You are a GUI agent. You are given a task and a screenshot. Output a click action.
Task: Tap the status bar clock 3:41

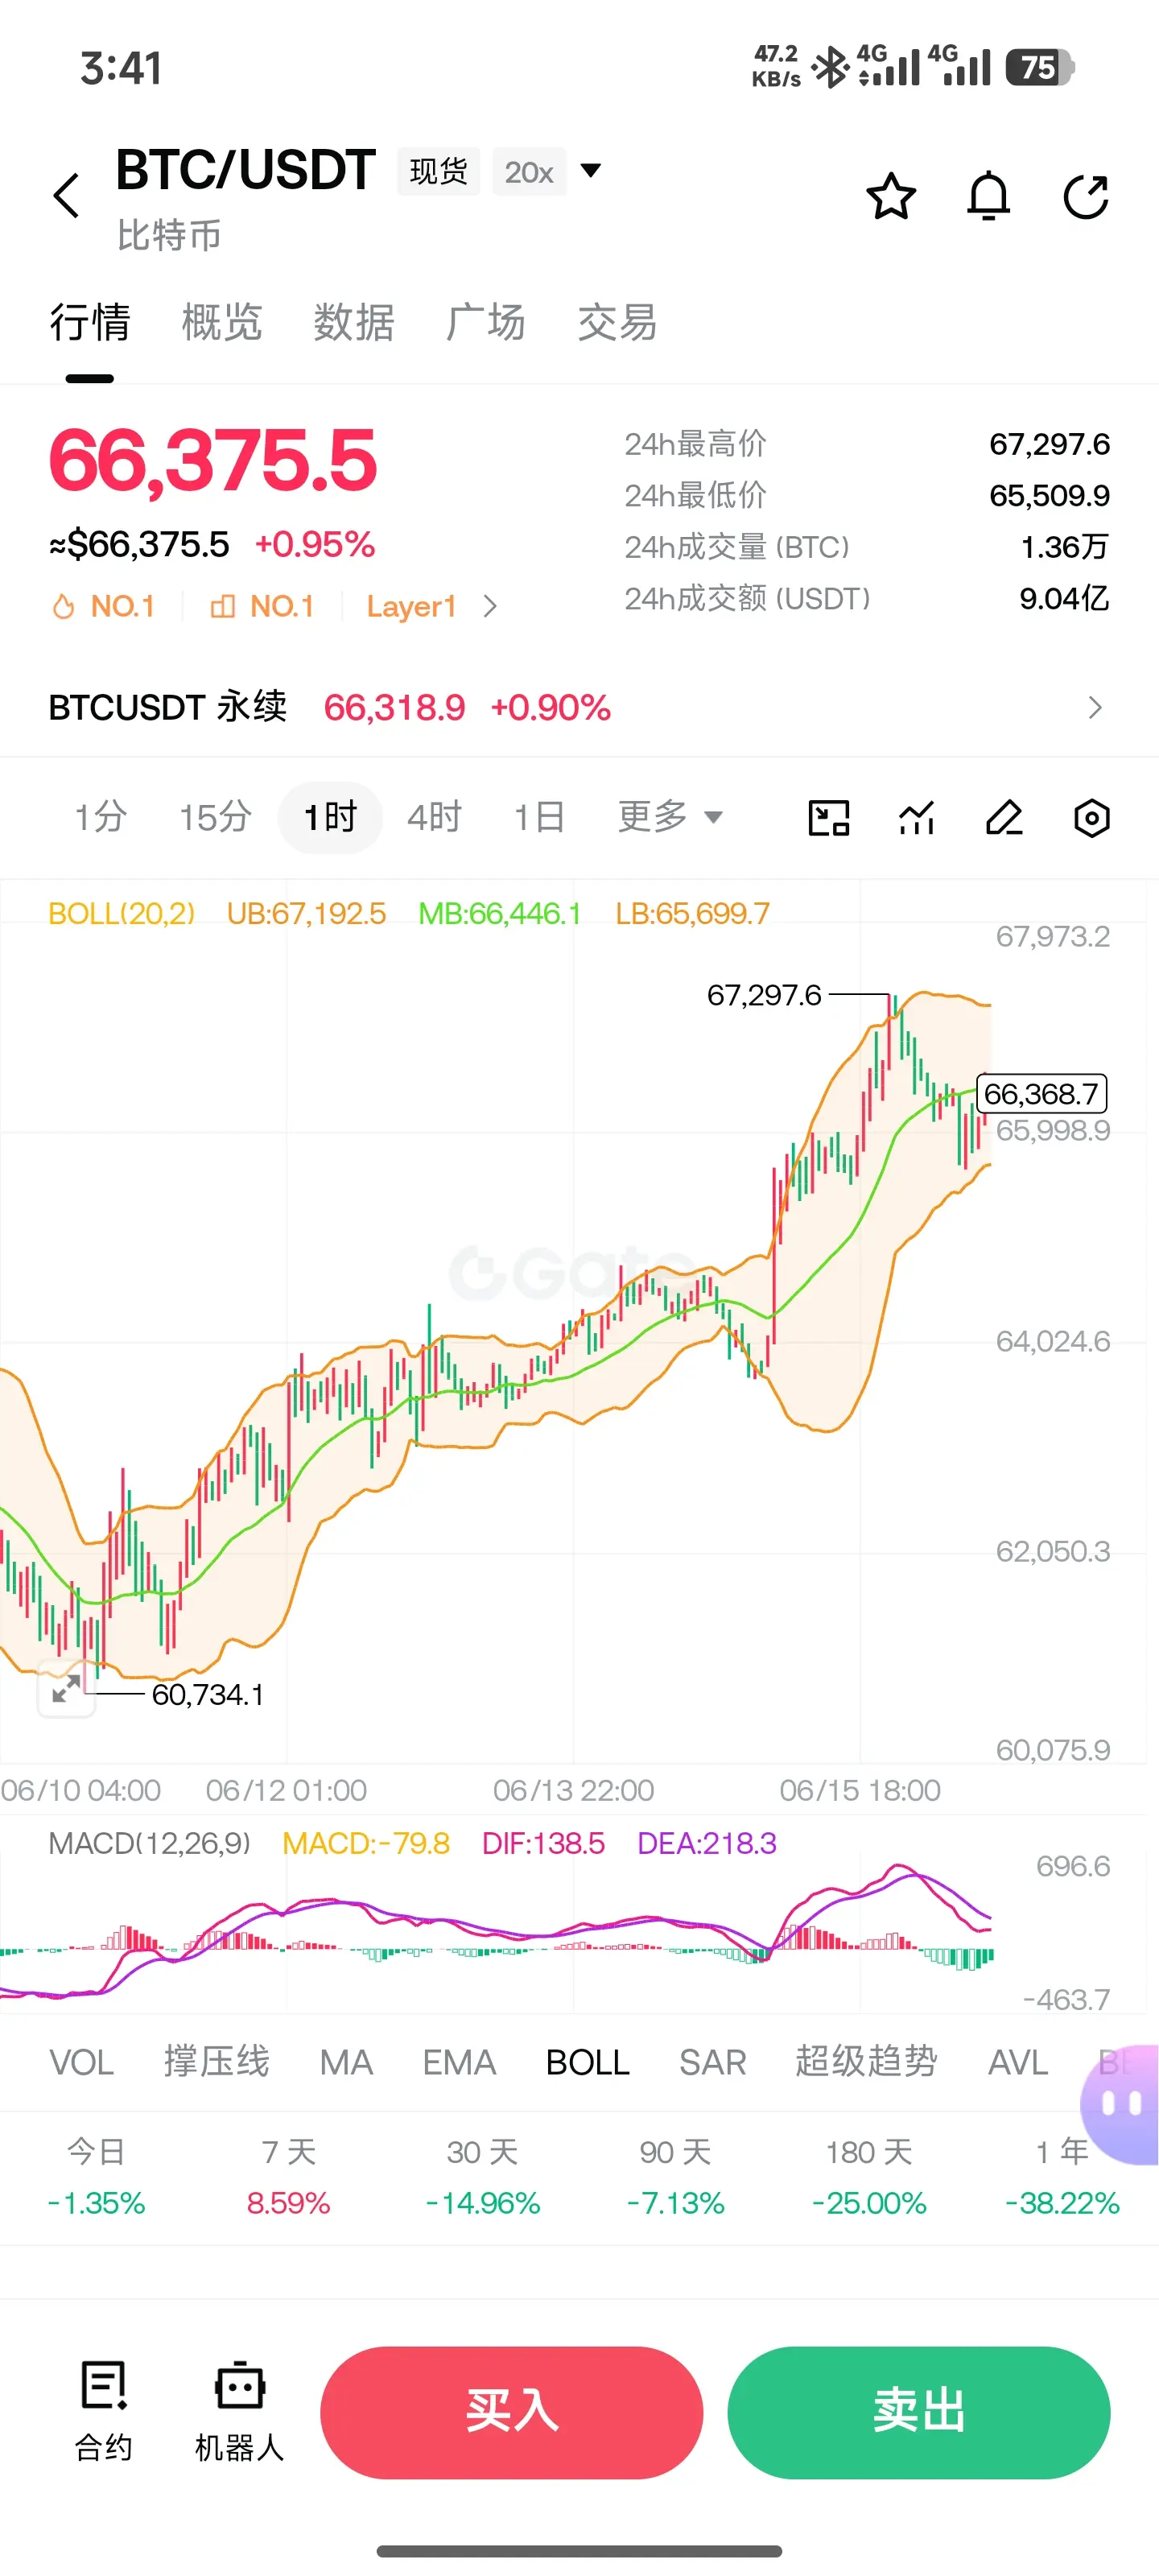121,68
